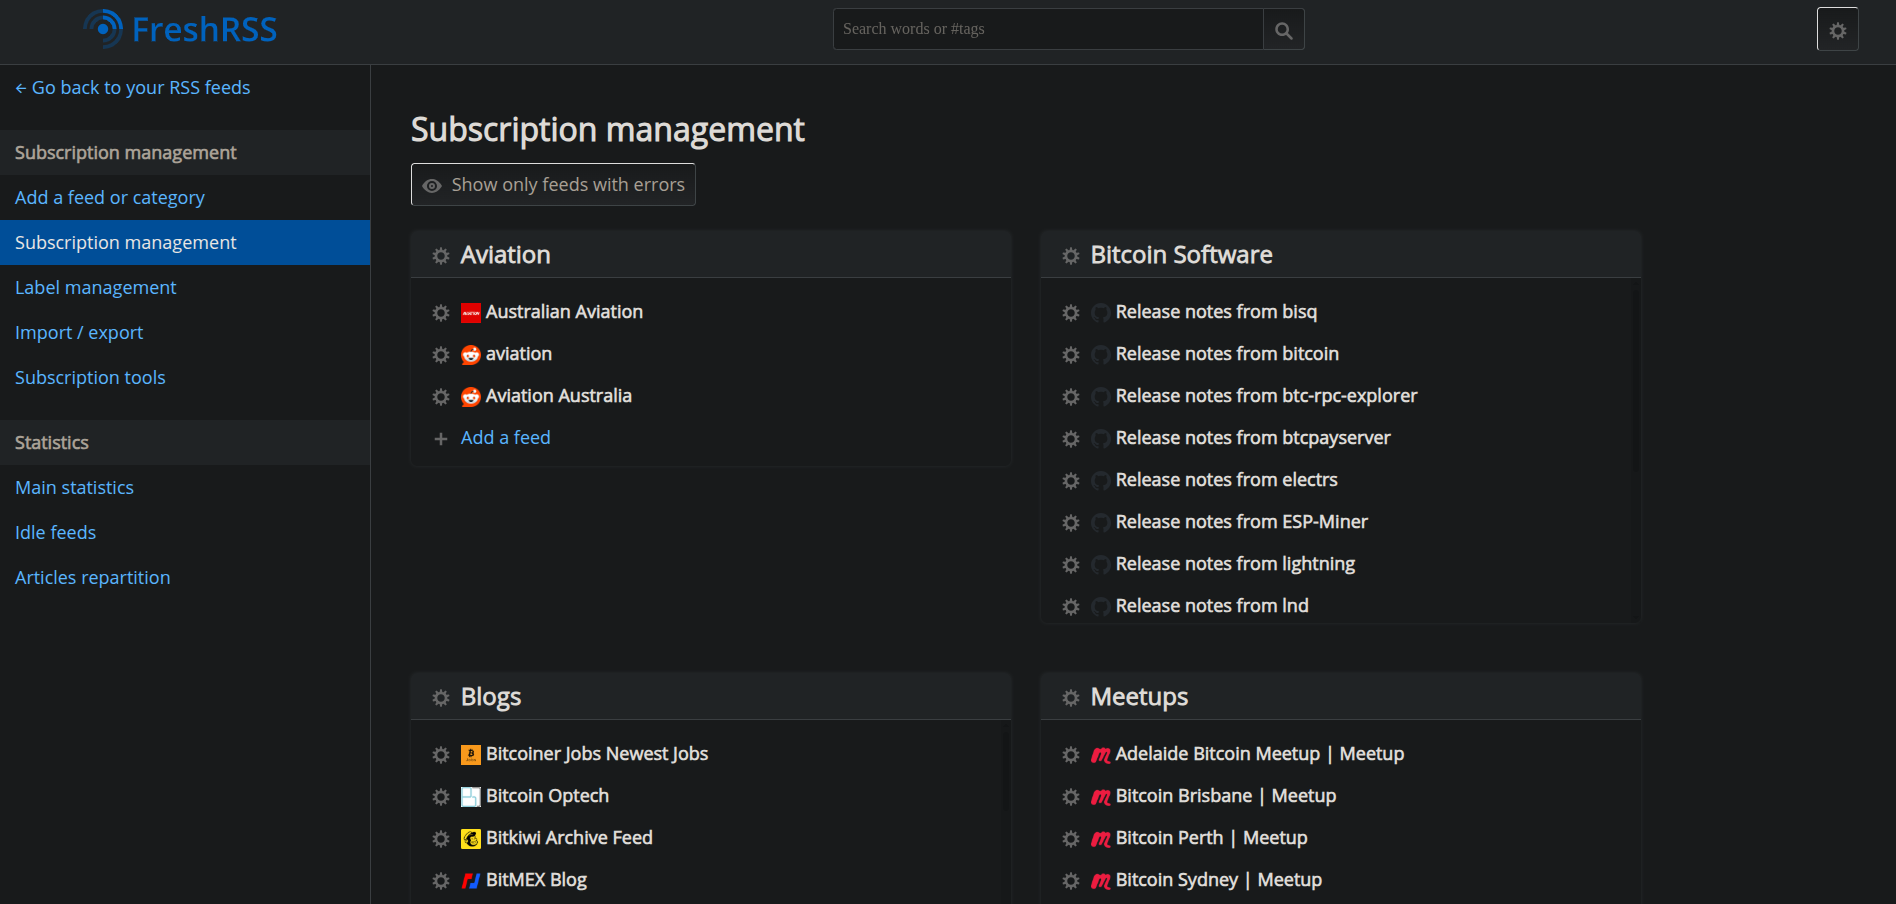Open Bitcoin Perth Meetup feed
Screen dimensions: 1896x904
(x=1211, y=838)
